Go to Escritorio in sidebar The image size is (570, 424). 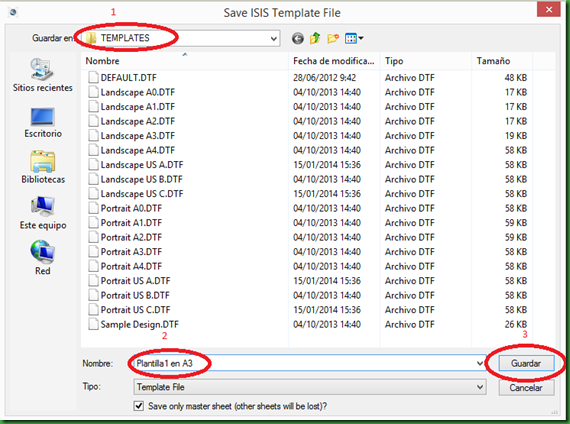pos(43,123)
